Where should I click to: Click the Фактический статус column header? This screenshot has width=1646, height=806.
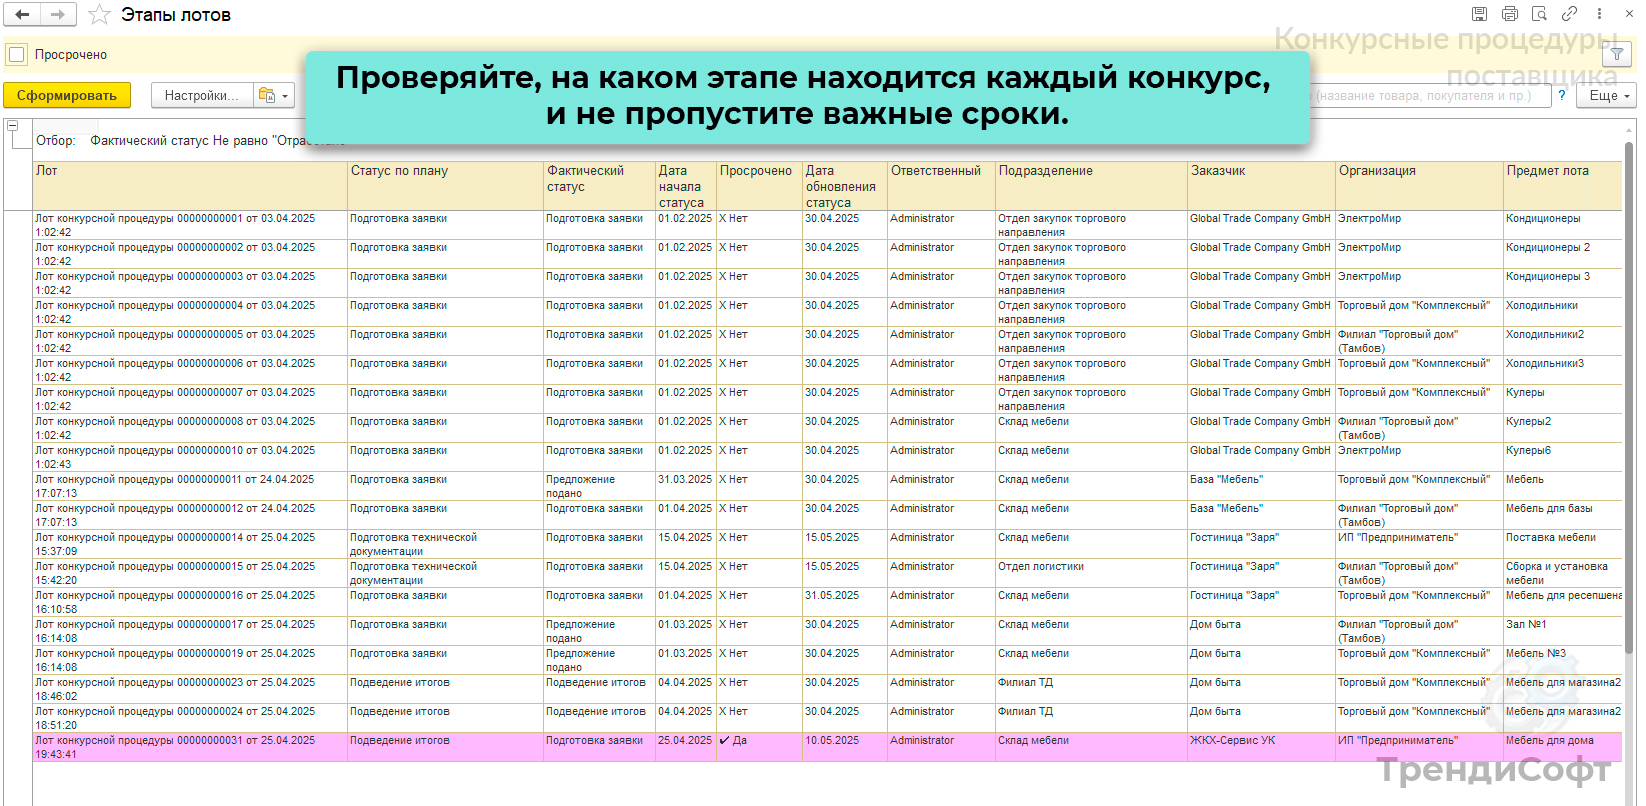tap(599, 186)
